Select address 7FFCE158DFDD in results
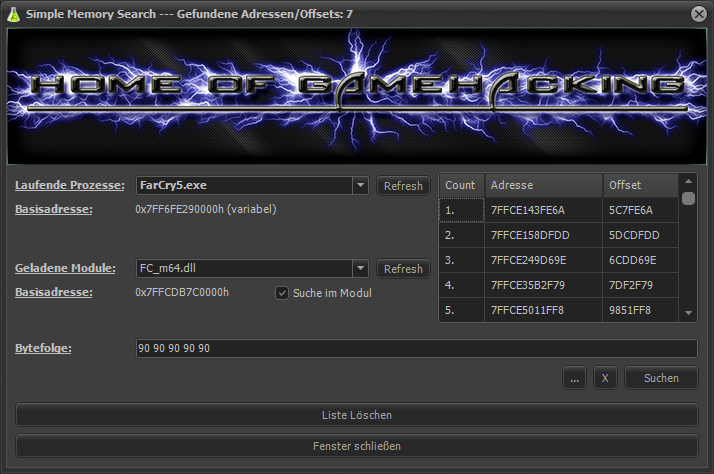The height and width of the screenshot is (474, 714). coord(544,235)
